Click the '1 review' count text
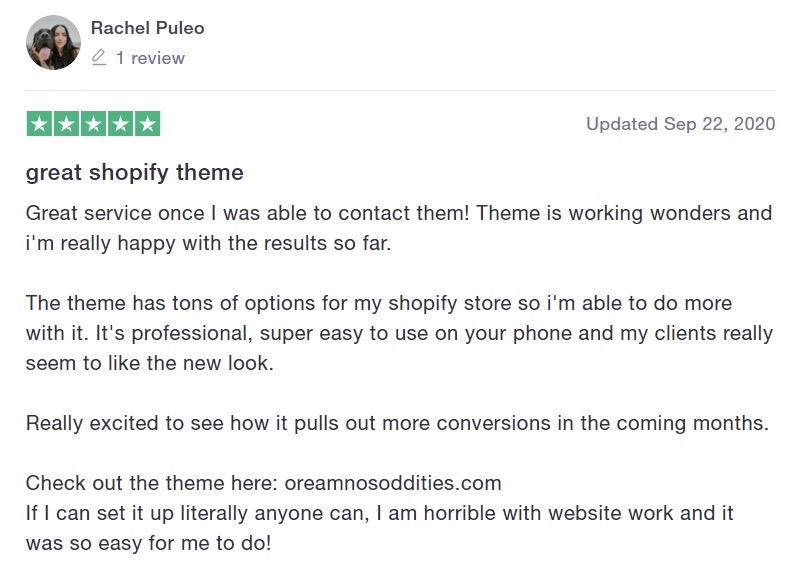 (150, 58)
